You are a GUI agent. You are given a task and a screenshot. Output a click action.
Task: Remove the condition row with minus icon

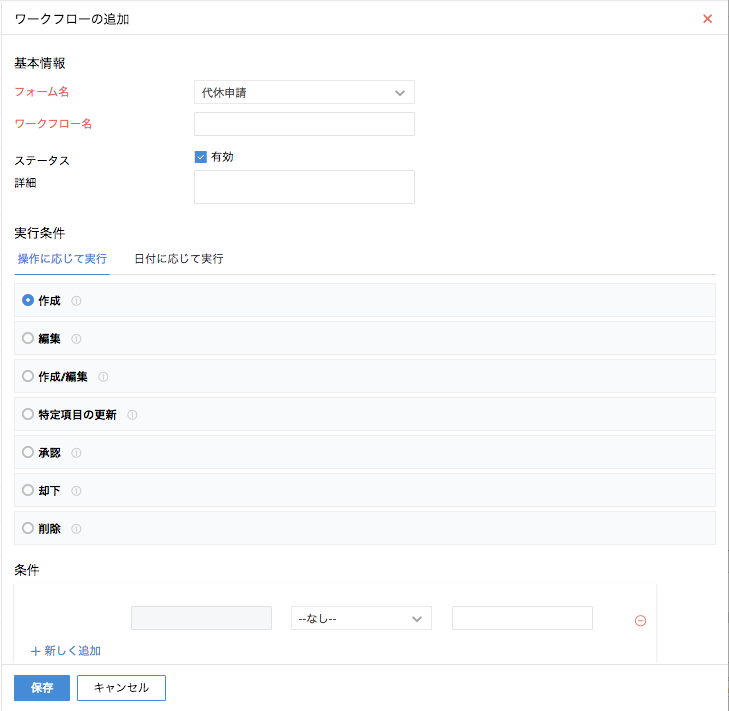640,620
